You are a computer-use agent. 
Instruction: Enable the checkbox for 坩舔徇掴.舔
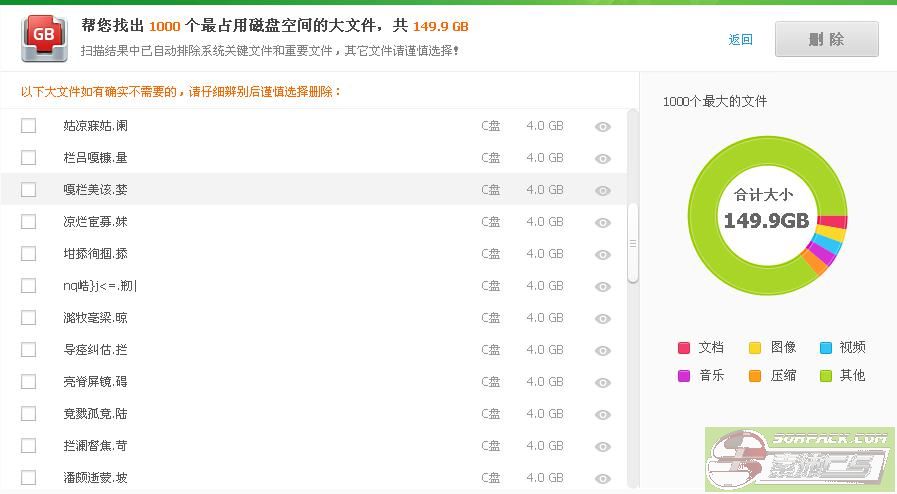[x=28, y=253]
